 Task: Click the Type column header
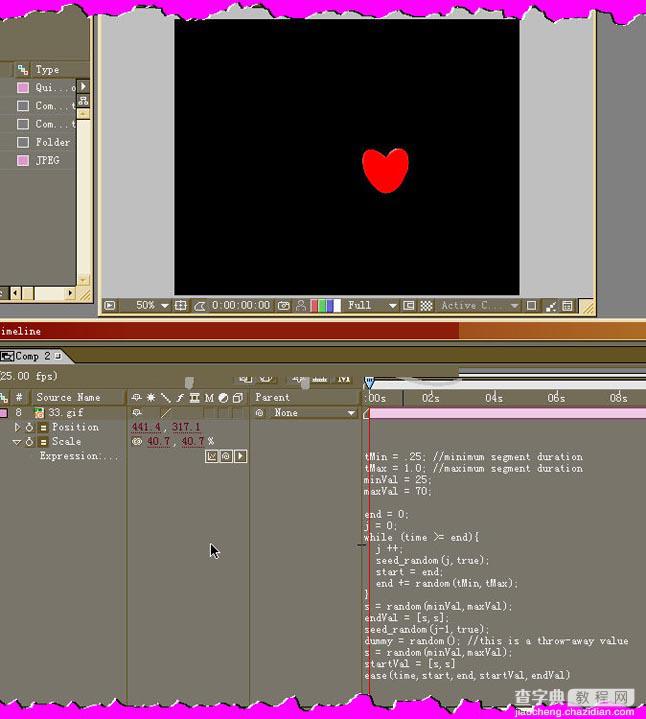(x=47, y=70)
